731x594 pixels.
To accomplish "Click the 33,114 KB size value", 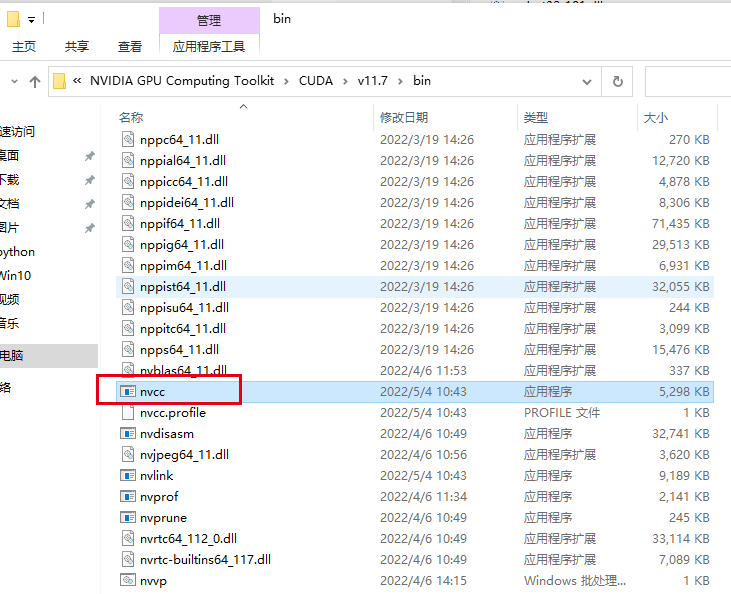I will pyautogui.click(x=681, y=539).
